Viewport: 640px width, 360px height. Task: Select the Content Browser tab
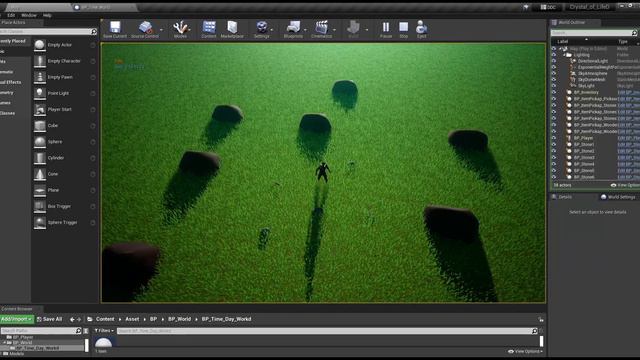[x=16, y=309]
